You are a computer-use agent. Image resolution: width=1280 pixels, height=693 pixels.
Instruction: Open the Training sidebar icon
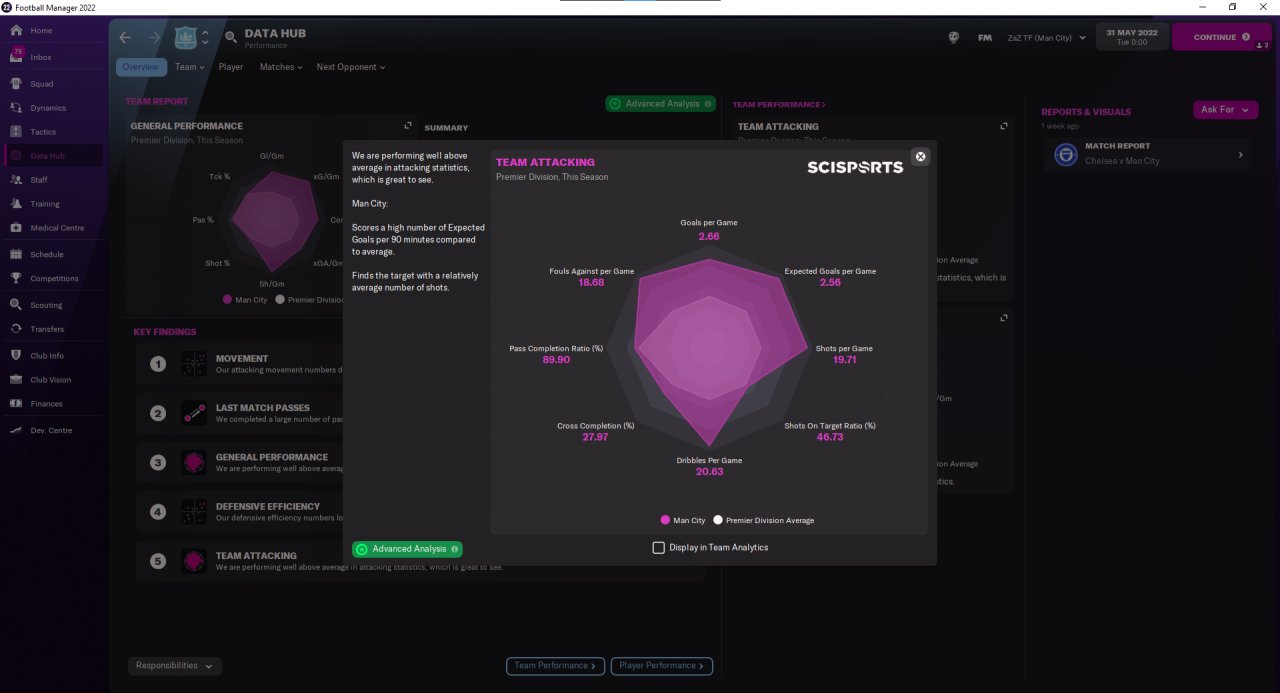[16, 204]
